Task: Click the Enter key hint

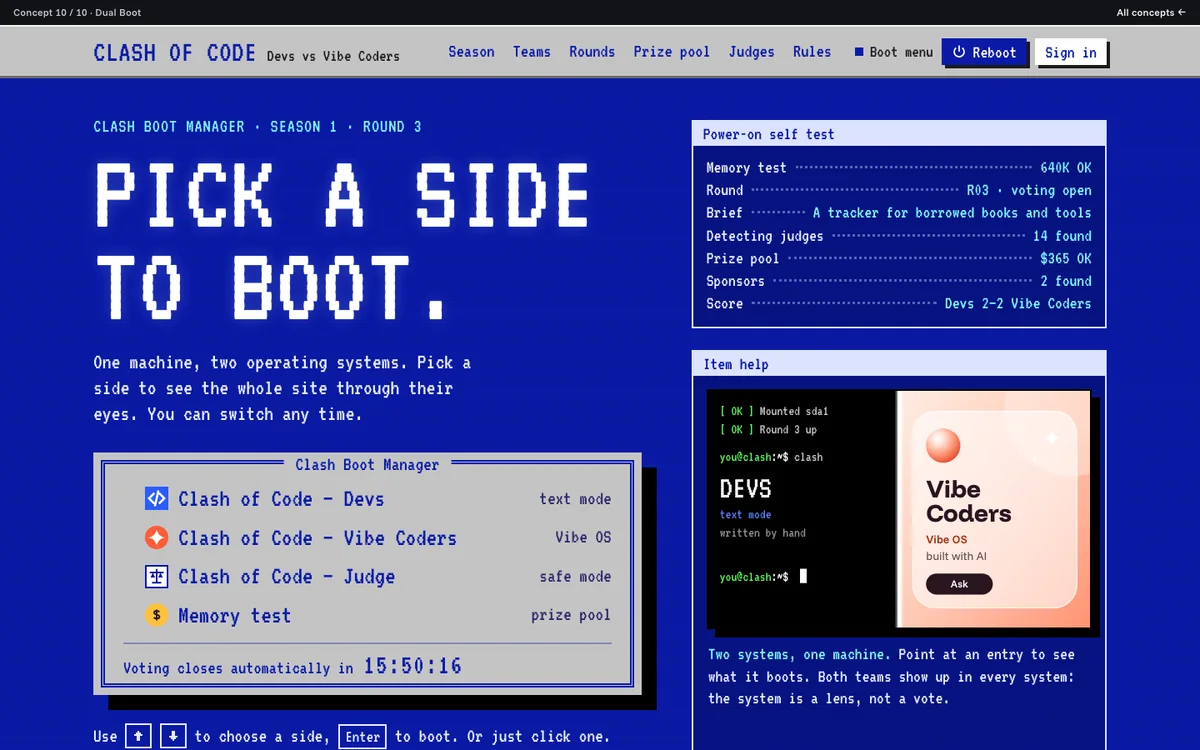Action: (363, 737)
